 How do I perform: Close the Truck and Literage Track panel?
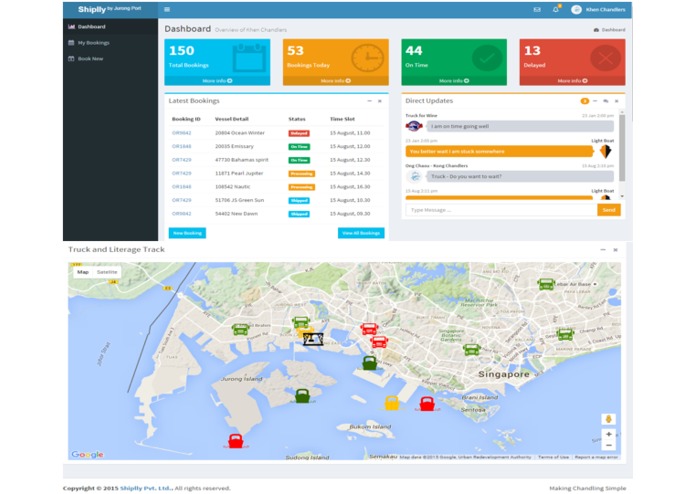[x=615, y=250]
